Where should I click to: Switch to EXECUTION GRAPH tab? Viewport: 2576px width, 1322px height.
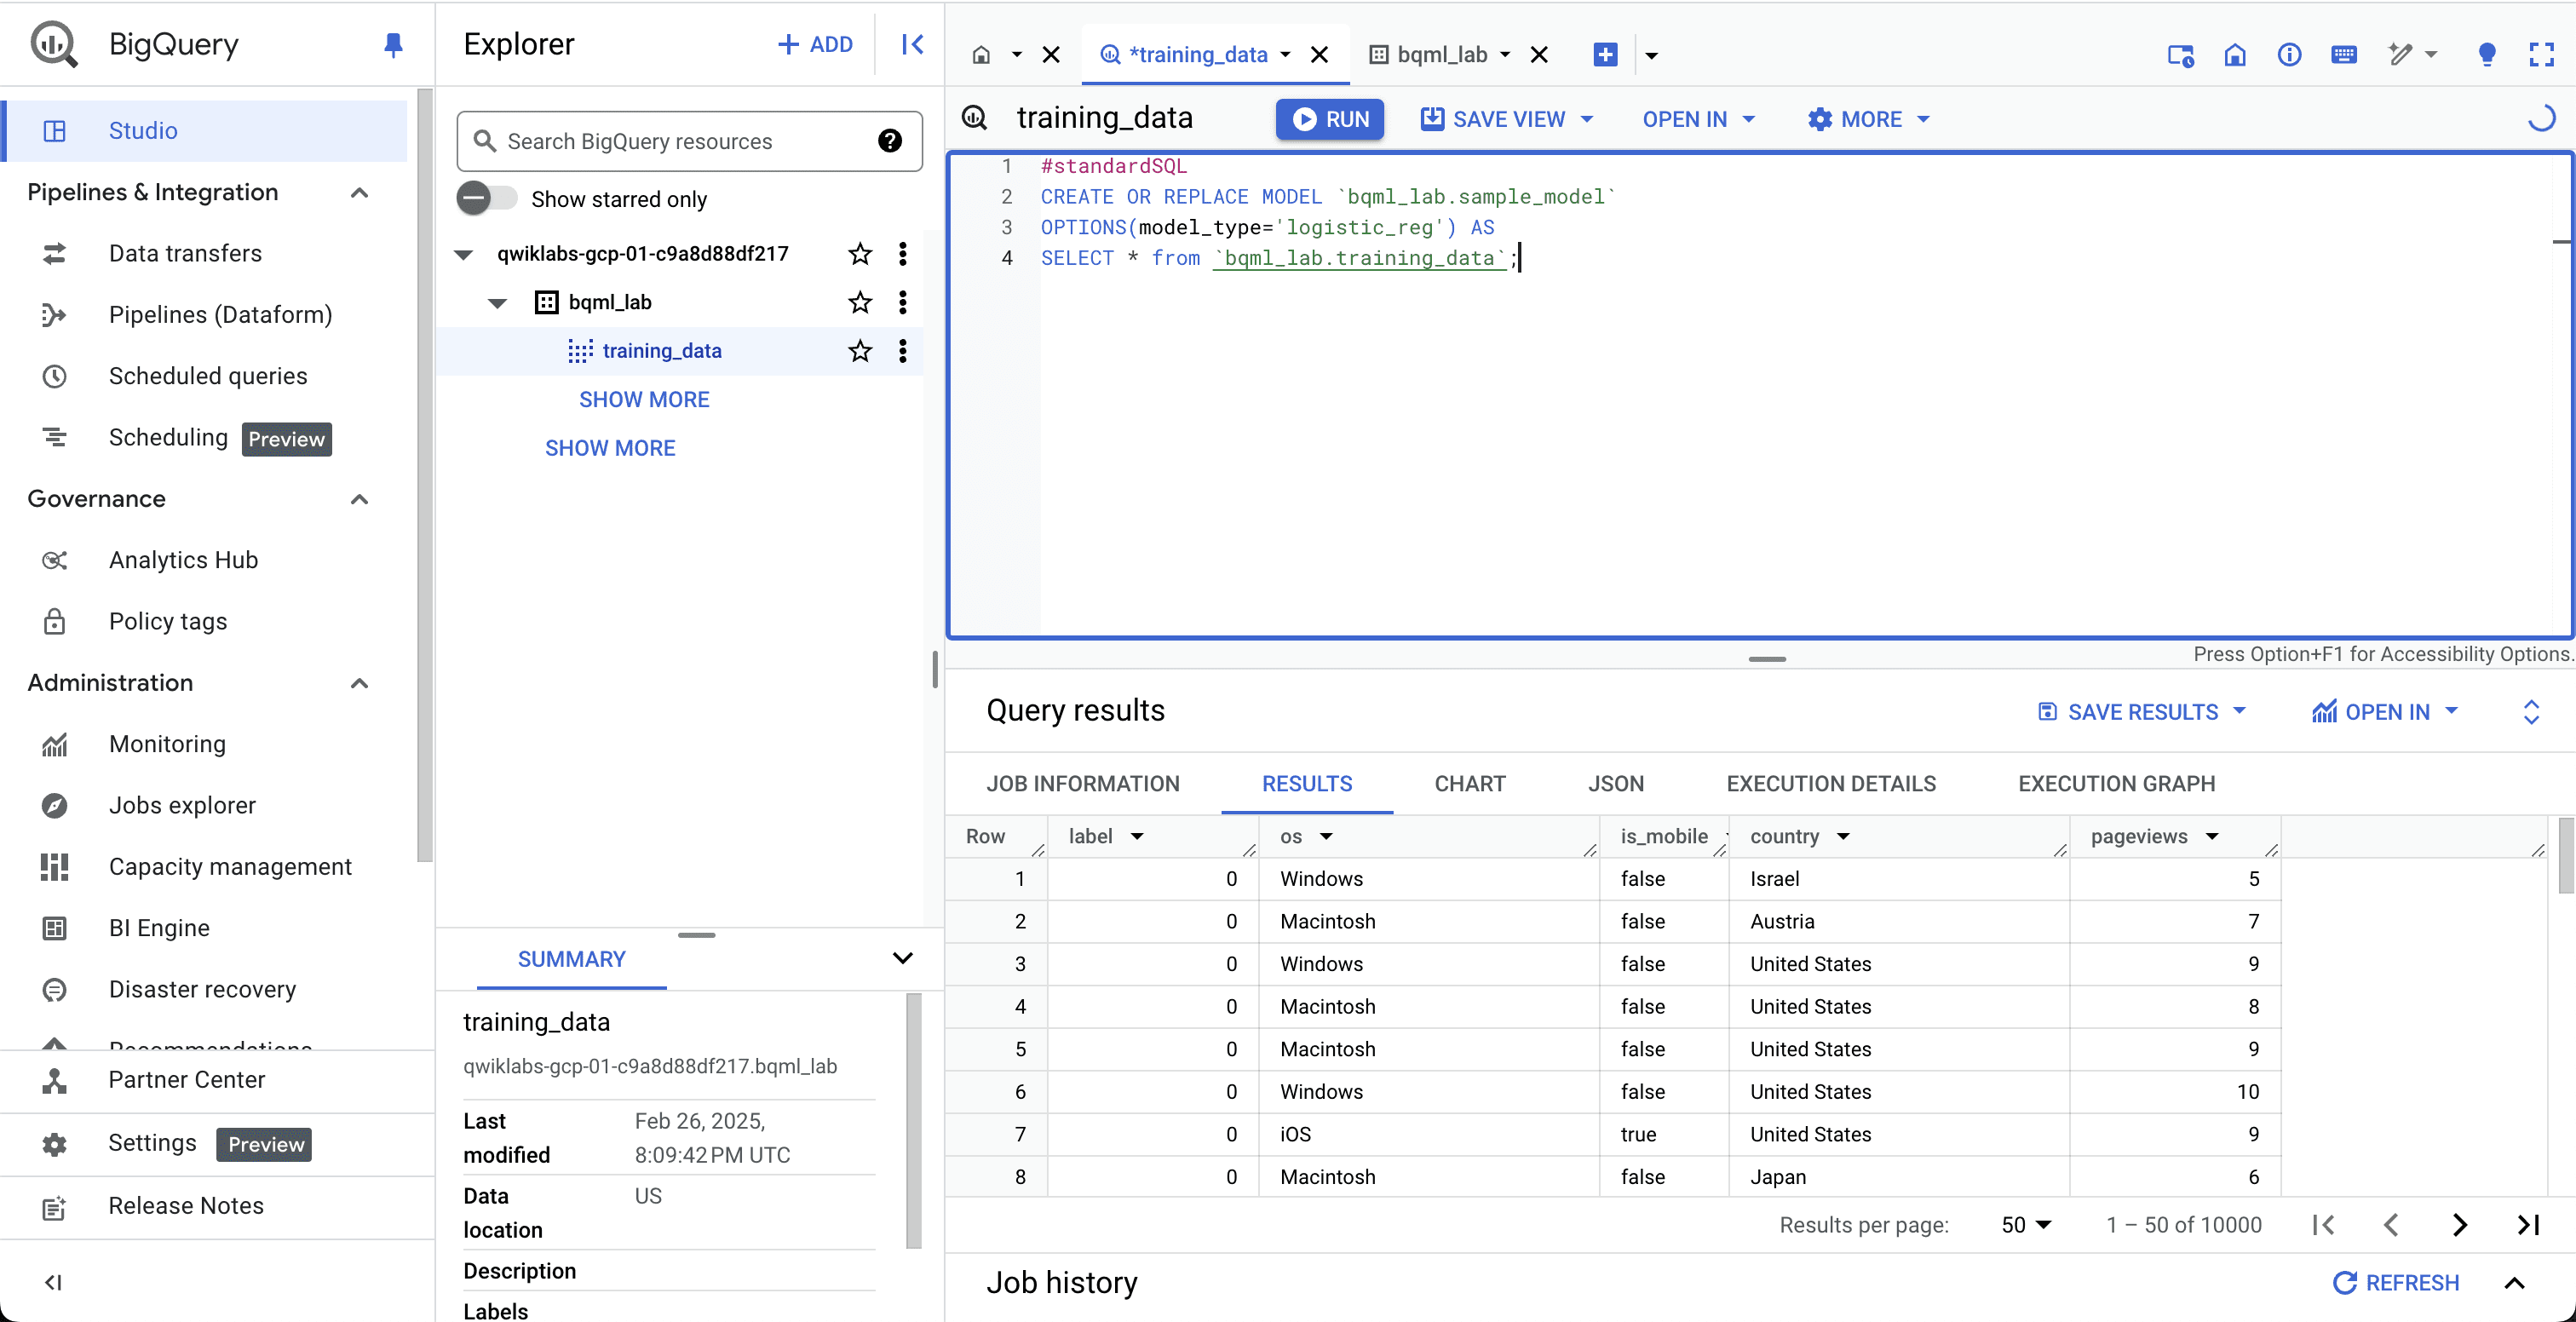click(x=2116, y=784)
